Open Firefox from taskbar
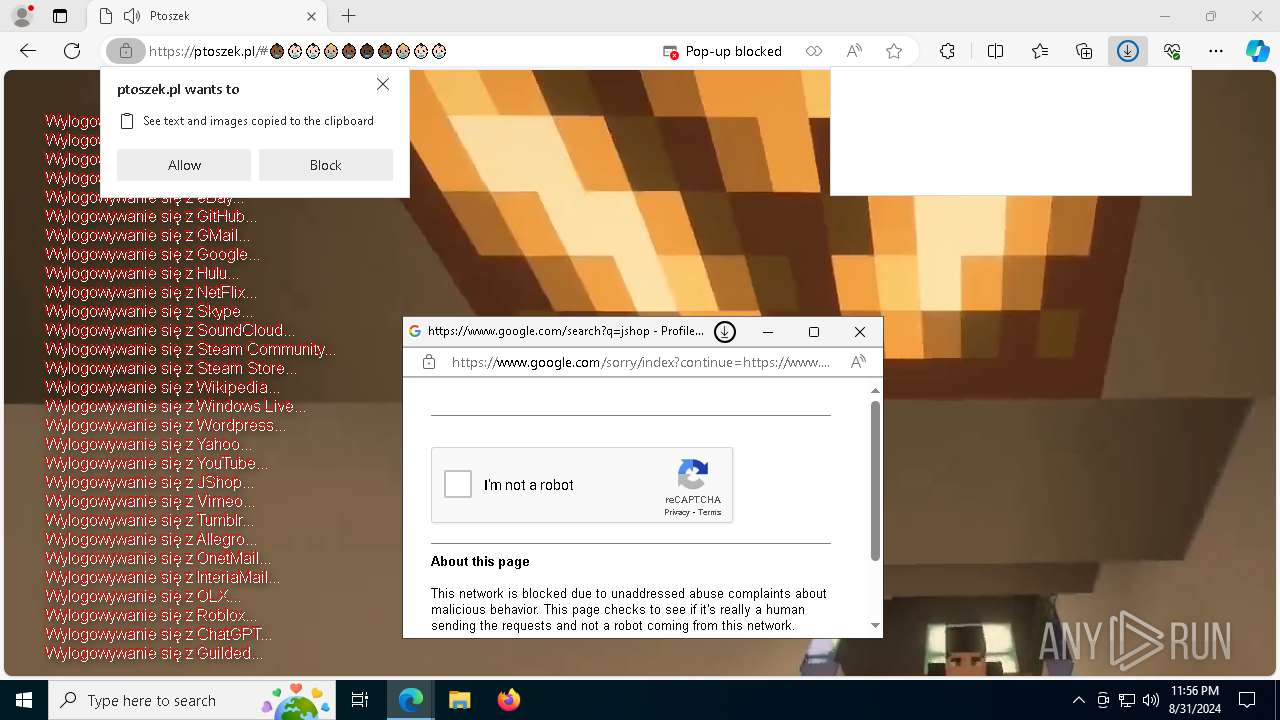The height and width of the screenshot is (720, 1280). pos(508,700)
